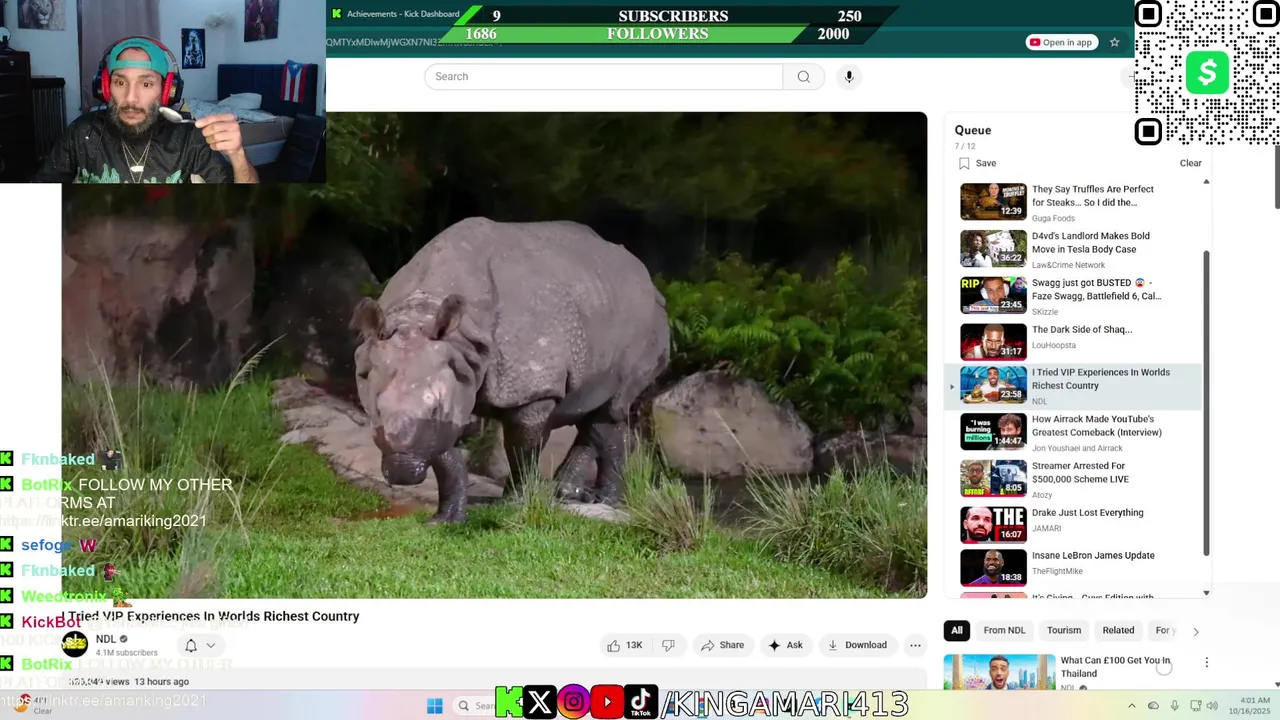The image size is (1280, 720).
Task: Click the Open in app button
Action: coord(1062,42)
